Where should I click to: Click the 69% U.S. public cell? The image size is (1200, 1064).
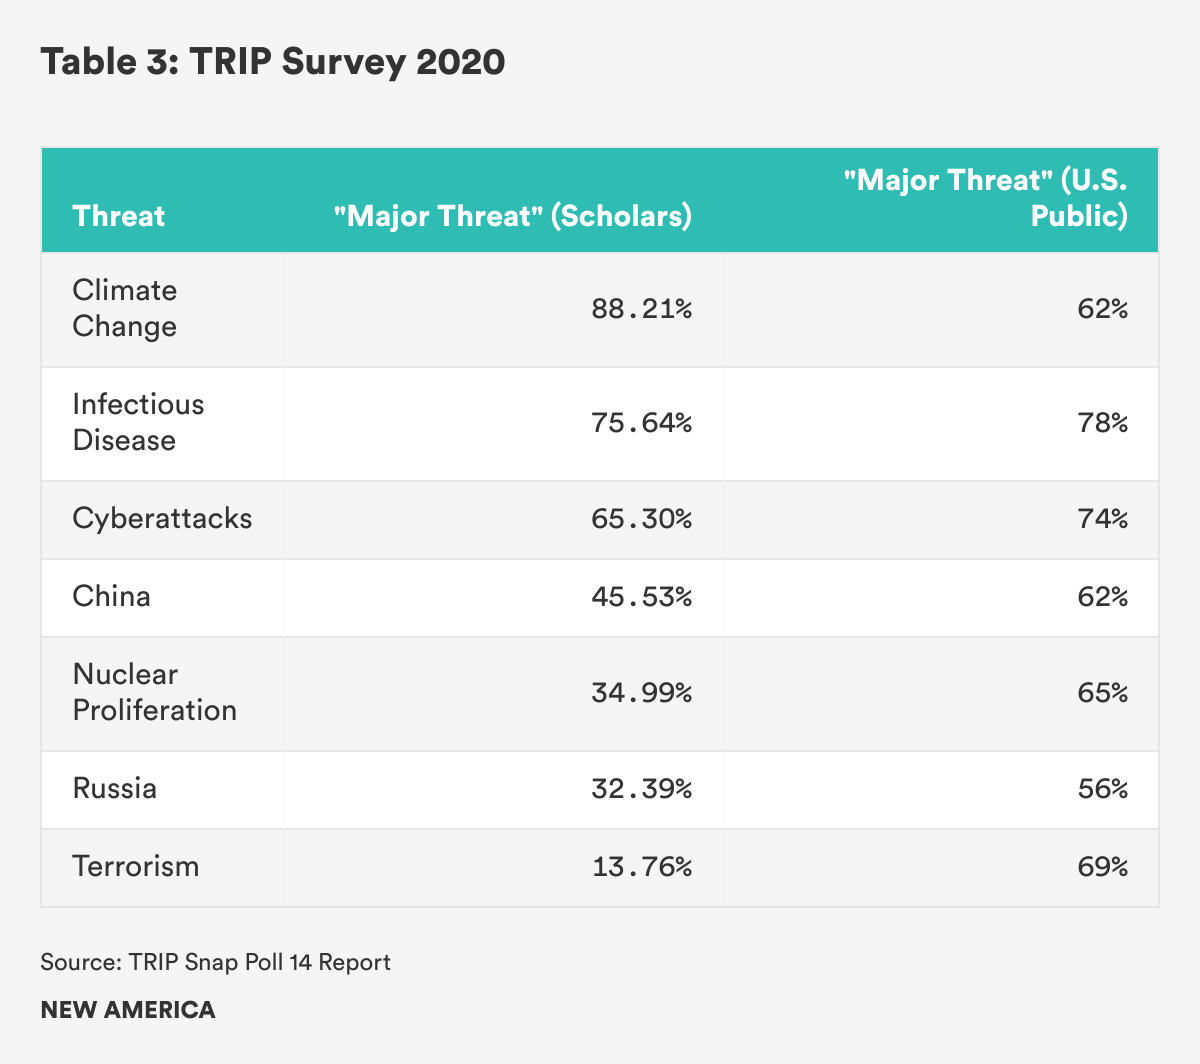click(x=1102, y=867)
